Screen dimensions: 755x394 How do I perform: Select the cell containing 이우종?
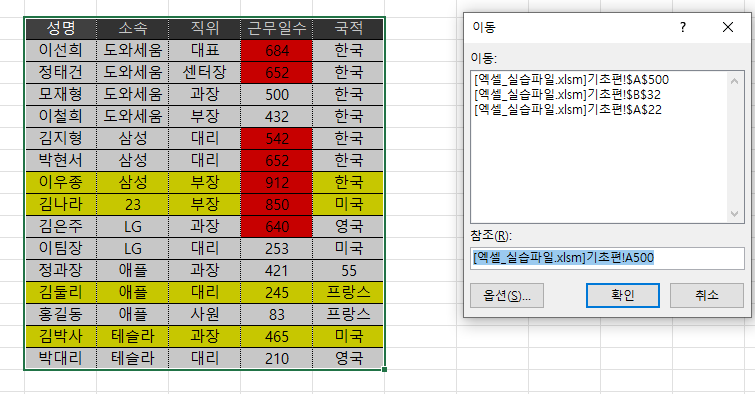point(61,183)
